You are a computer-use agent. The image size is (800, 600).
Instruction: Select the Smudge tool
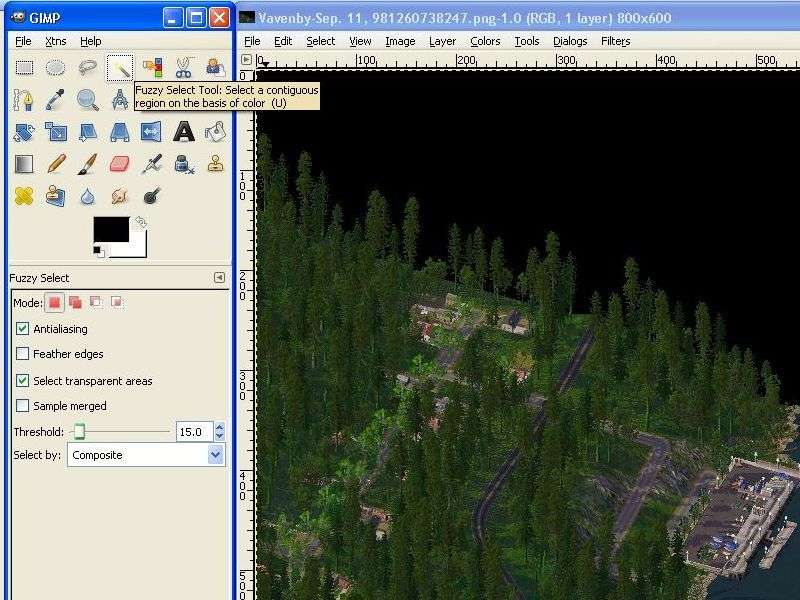pos(120,196)
